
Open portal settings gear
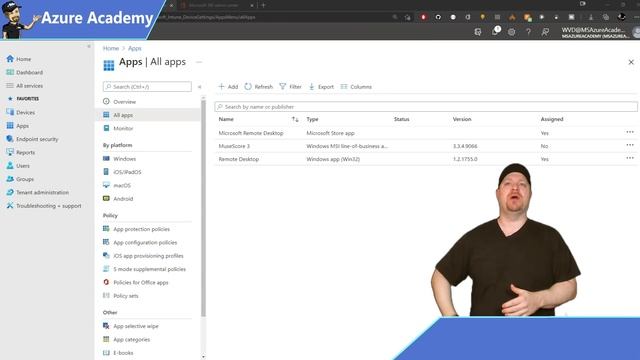(x=511, y=31)
